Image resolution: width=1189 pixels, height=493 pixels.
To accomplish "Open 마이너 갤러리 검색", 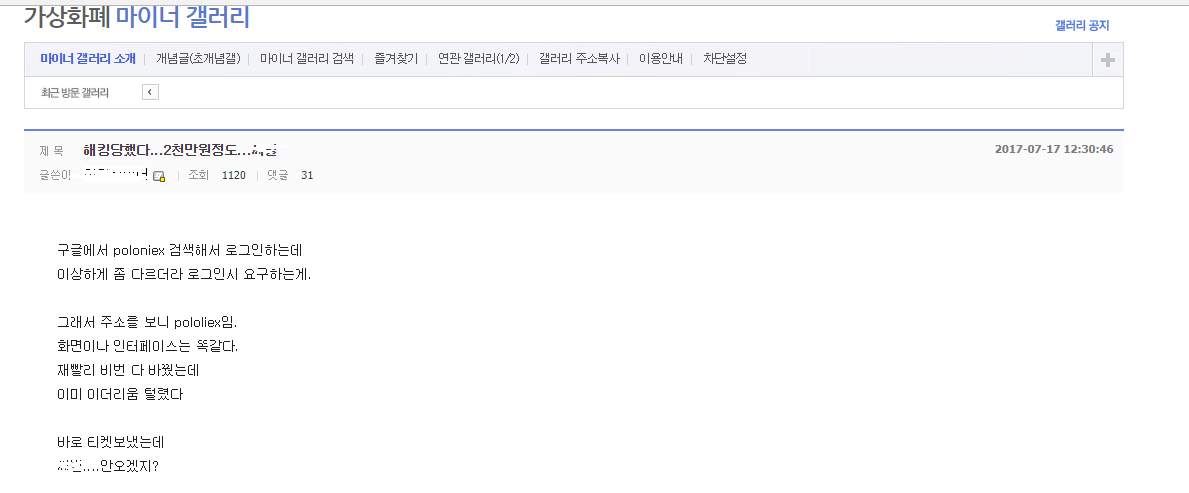I will pyautogui.click(x=307, y=59).
